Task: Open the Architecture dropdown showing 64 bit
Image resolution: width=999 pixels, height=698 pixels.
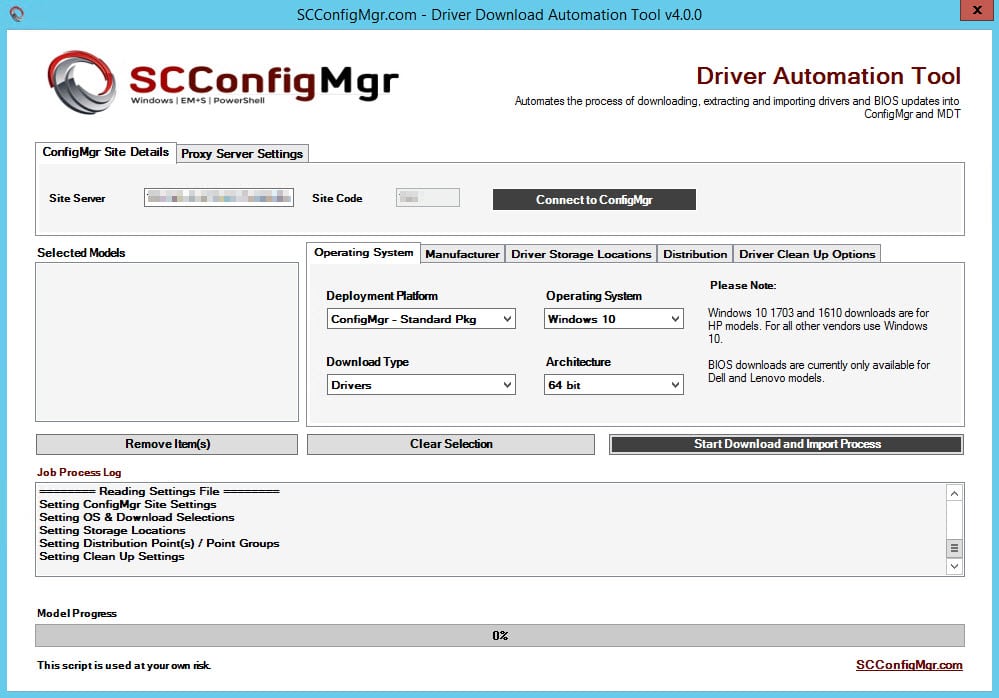Action: pos(614,385)
